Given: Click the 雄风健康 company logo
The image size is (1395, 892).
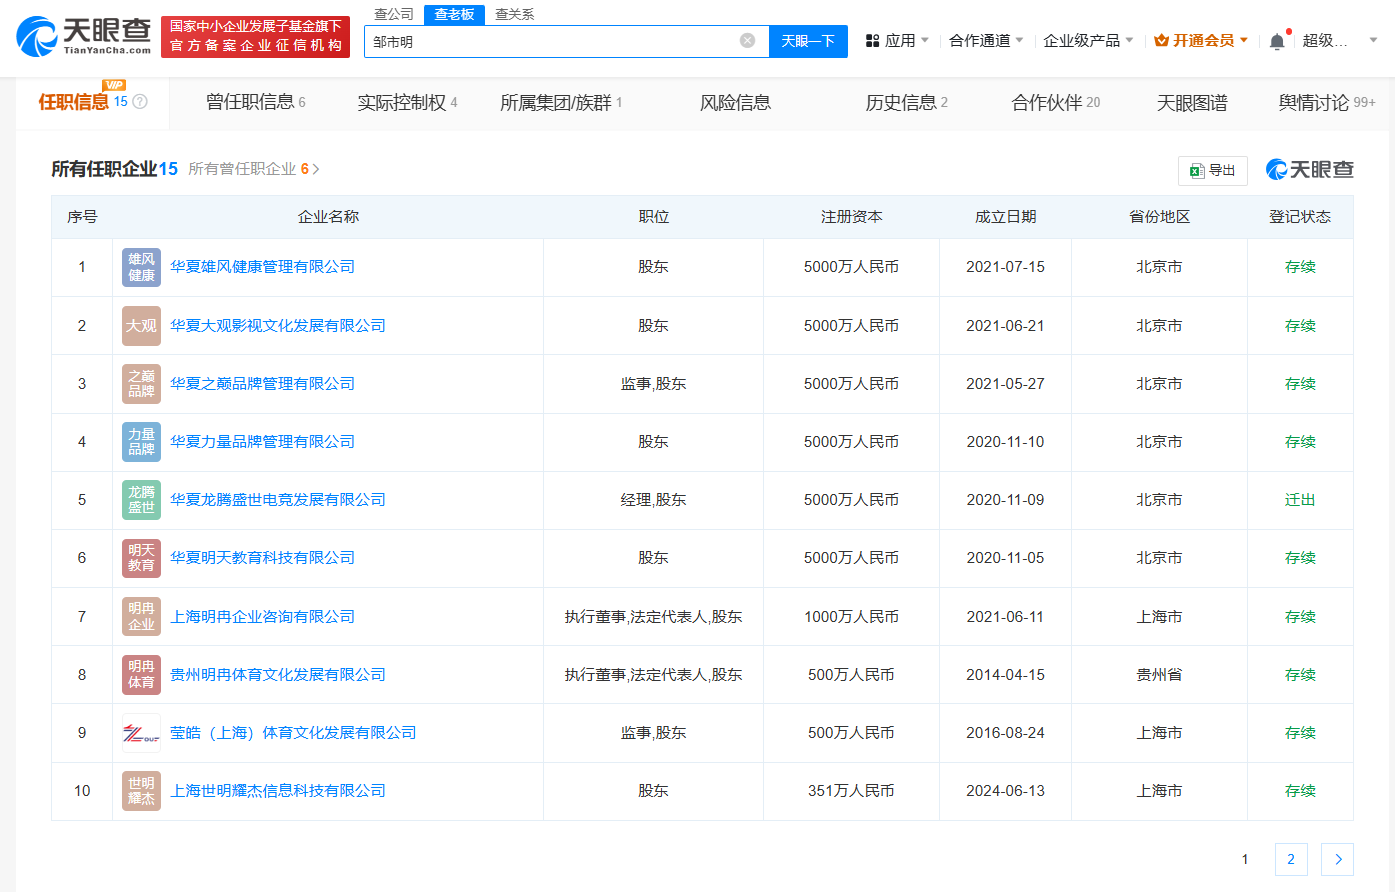Looking at the screenshot, I should point(141,267).
